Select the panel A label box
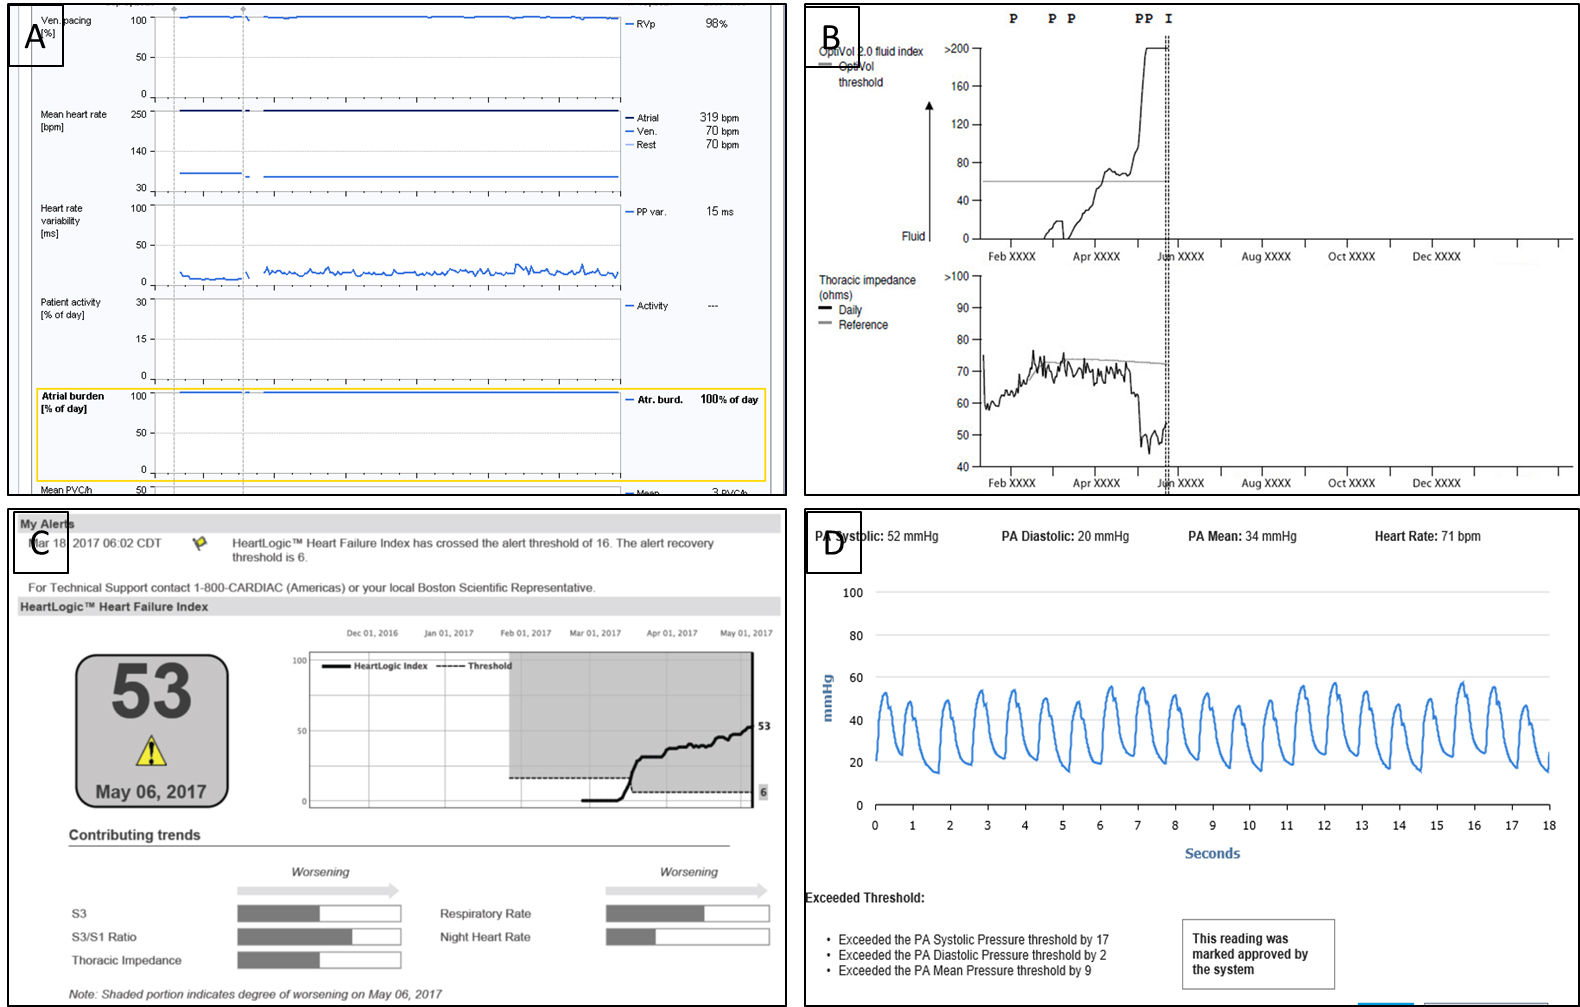Image resolution: width=1580 pixels, height=1007 pixels. tap(36, 36)
